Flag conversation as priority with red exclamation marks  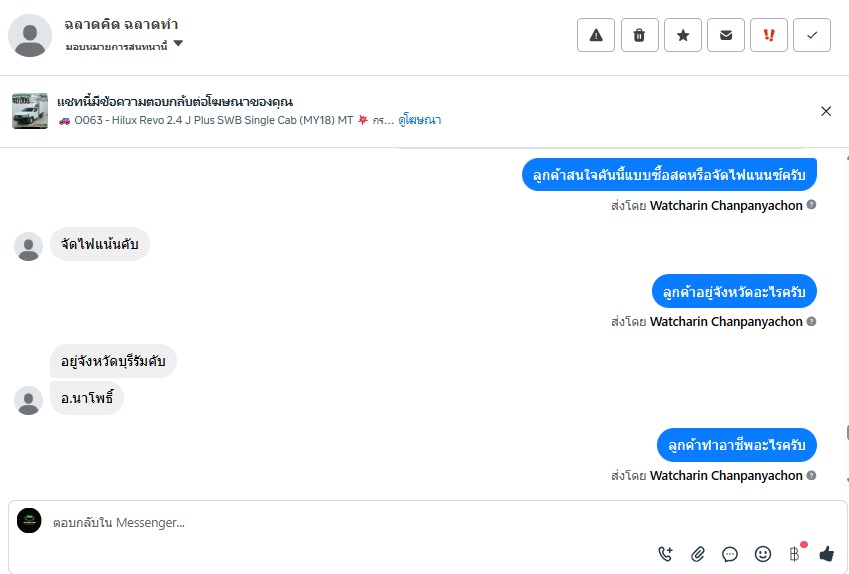pos(769,35)
